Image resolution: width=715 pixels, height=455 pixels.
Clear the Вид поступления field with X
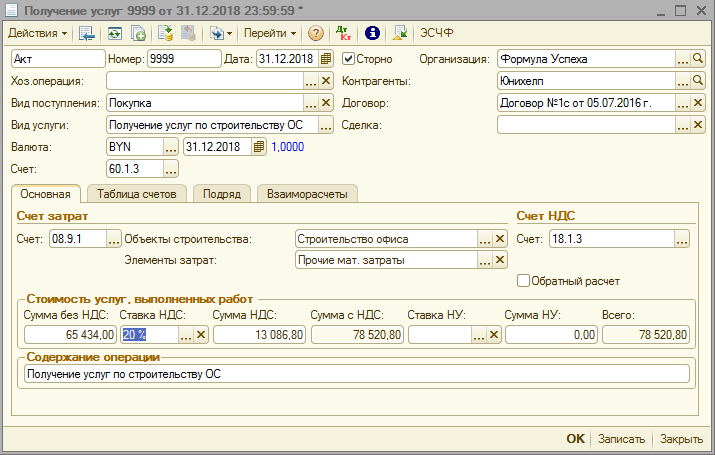[326, 103]
